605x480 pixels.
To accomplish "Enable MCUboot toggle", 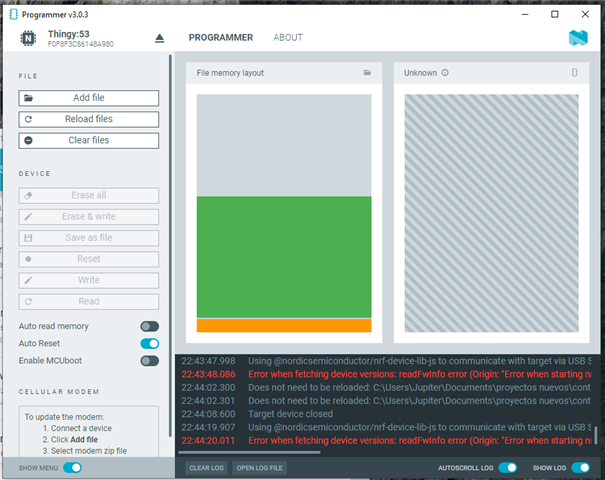I will click(149, 361).
